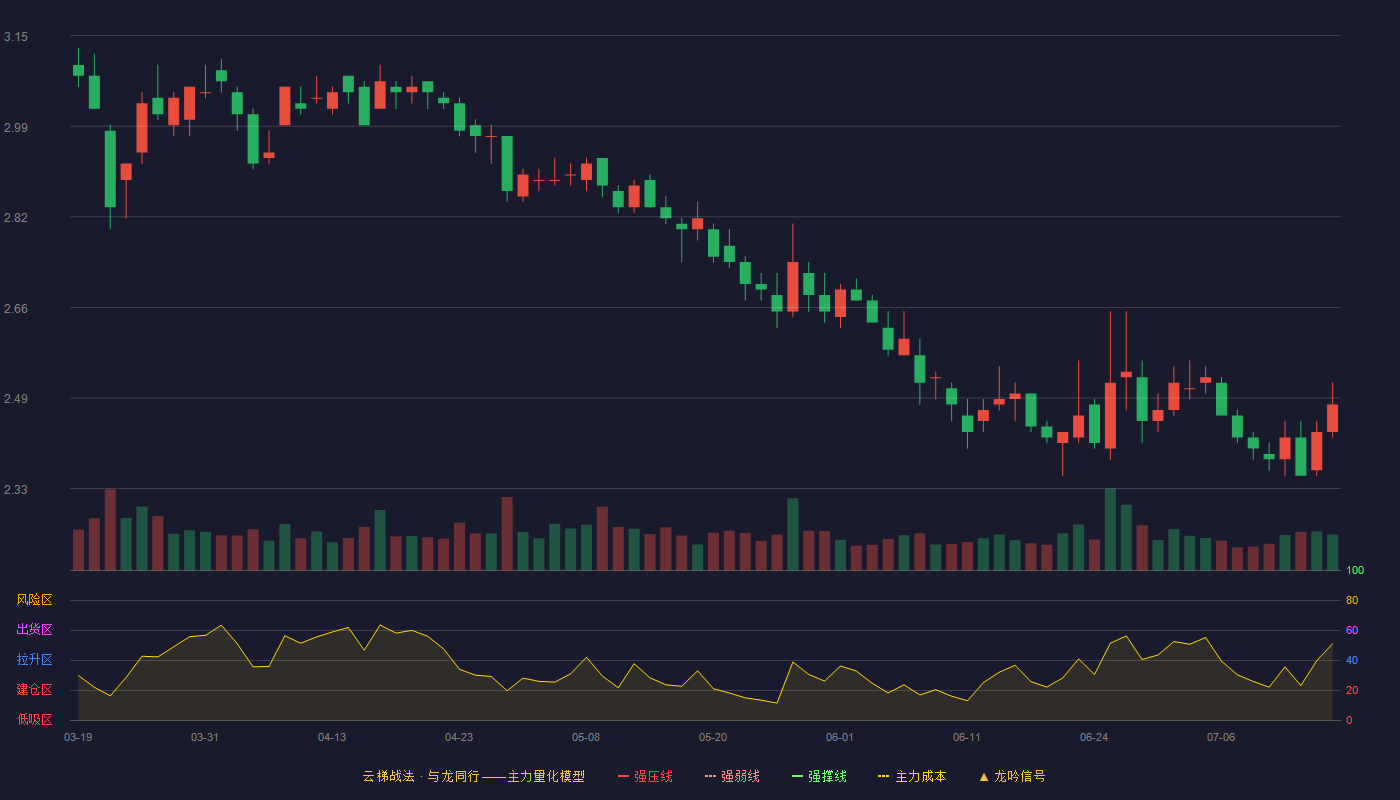The height and width of the screenshot is (800, 1400).
Task: Toggle the 强压线 legend entry
Action: click(x=645, y=776)
